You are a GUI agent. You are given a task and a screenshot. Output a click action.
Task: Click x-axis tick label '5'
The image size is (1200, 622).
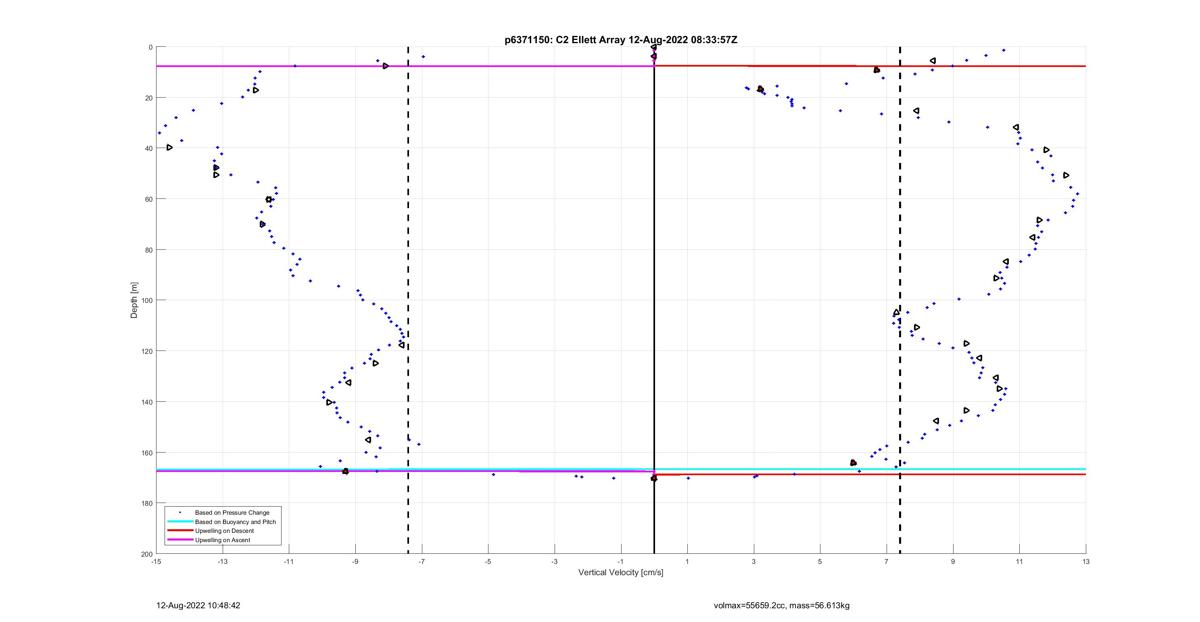click(x=820, y=562)
